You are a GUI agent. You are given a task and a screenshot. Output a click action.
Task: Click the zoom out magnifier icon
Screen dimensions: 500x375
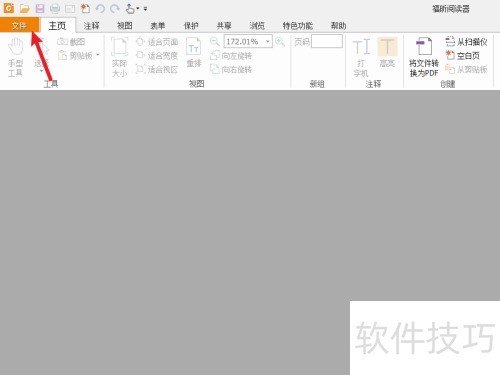click(215, 42)
